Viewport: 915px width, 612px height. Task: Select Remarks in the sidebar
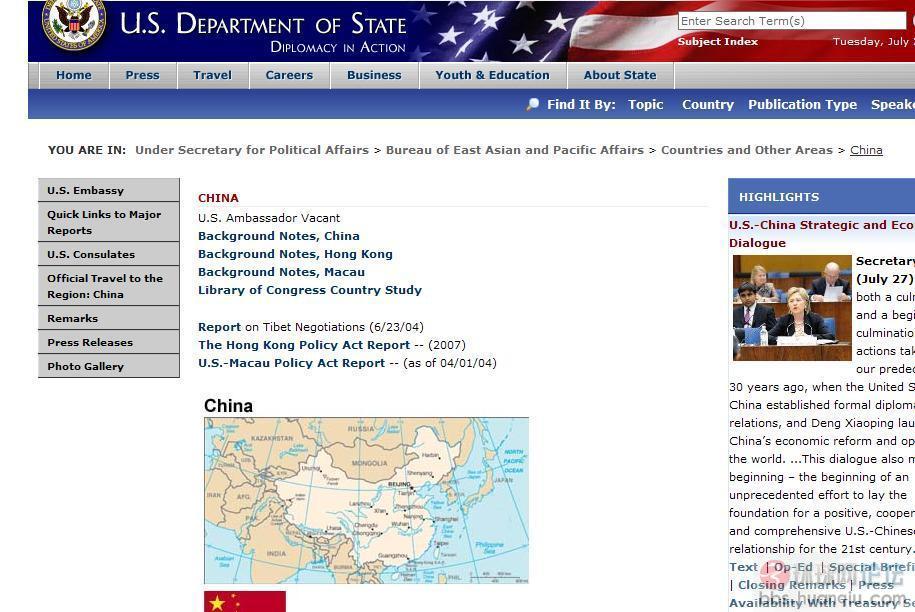[109, 318]
